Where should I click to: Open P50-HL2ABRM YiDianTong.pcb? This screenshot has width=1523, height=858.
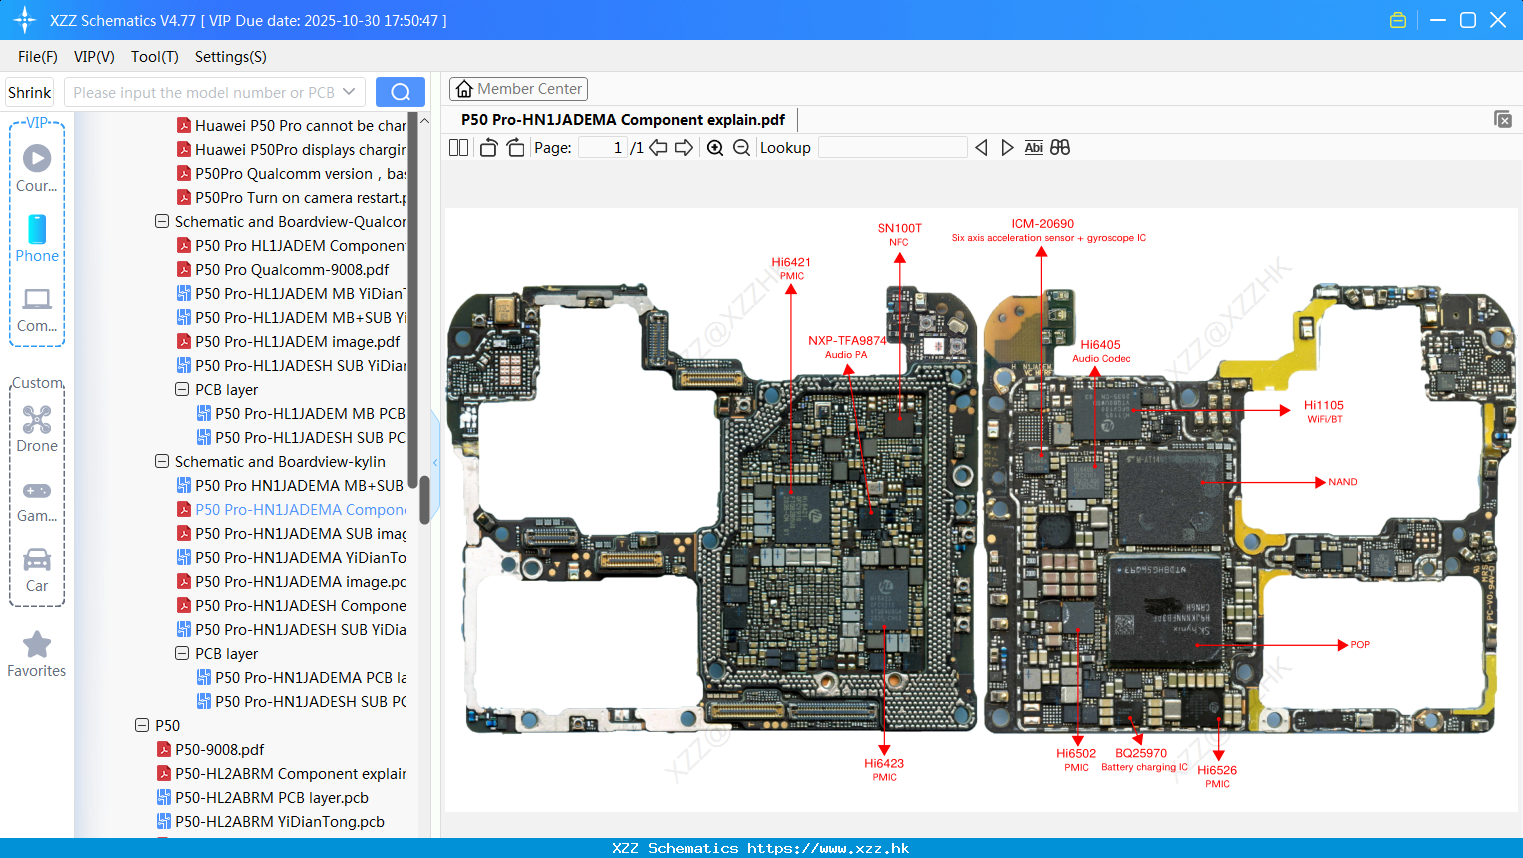pos(271,821)
